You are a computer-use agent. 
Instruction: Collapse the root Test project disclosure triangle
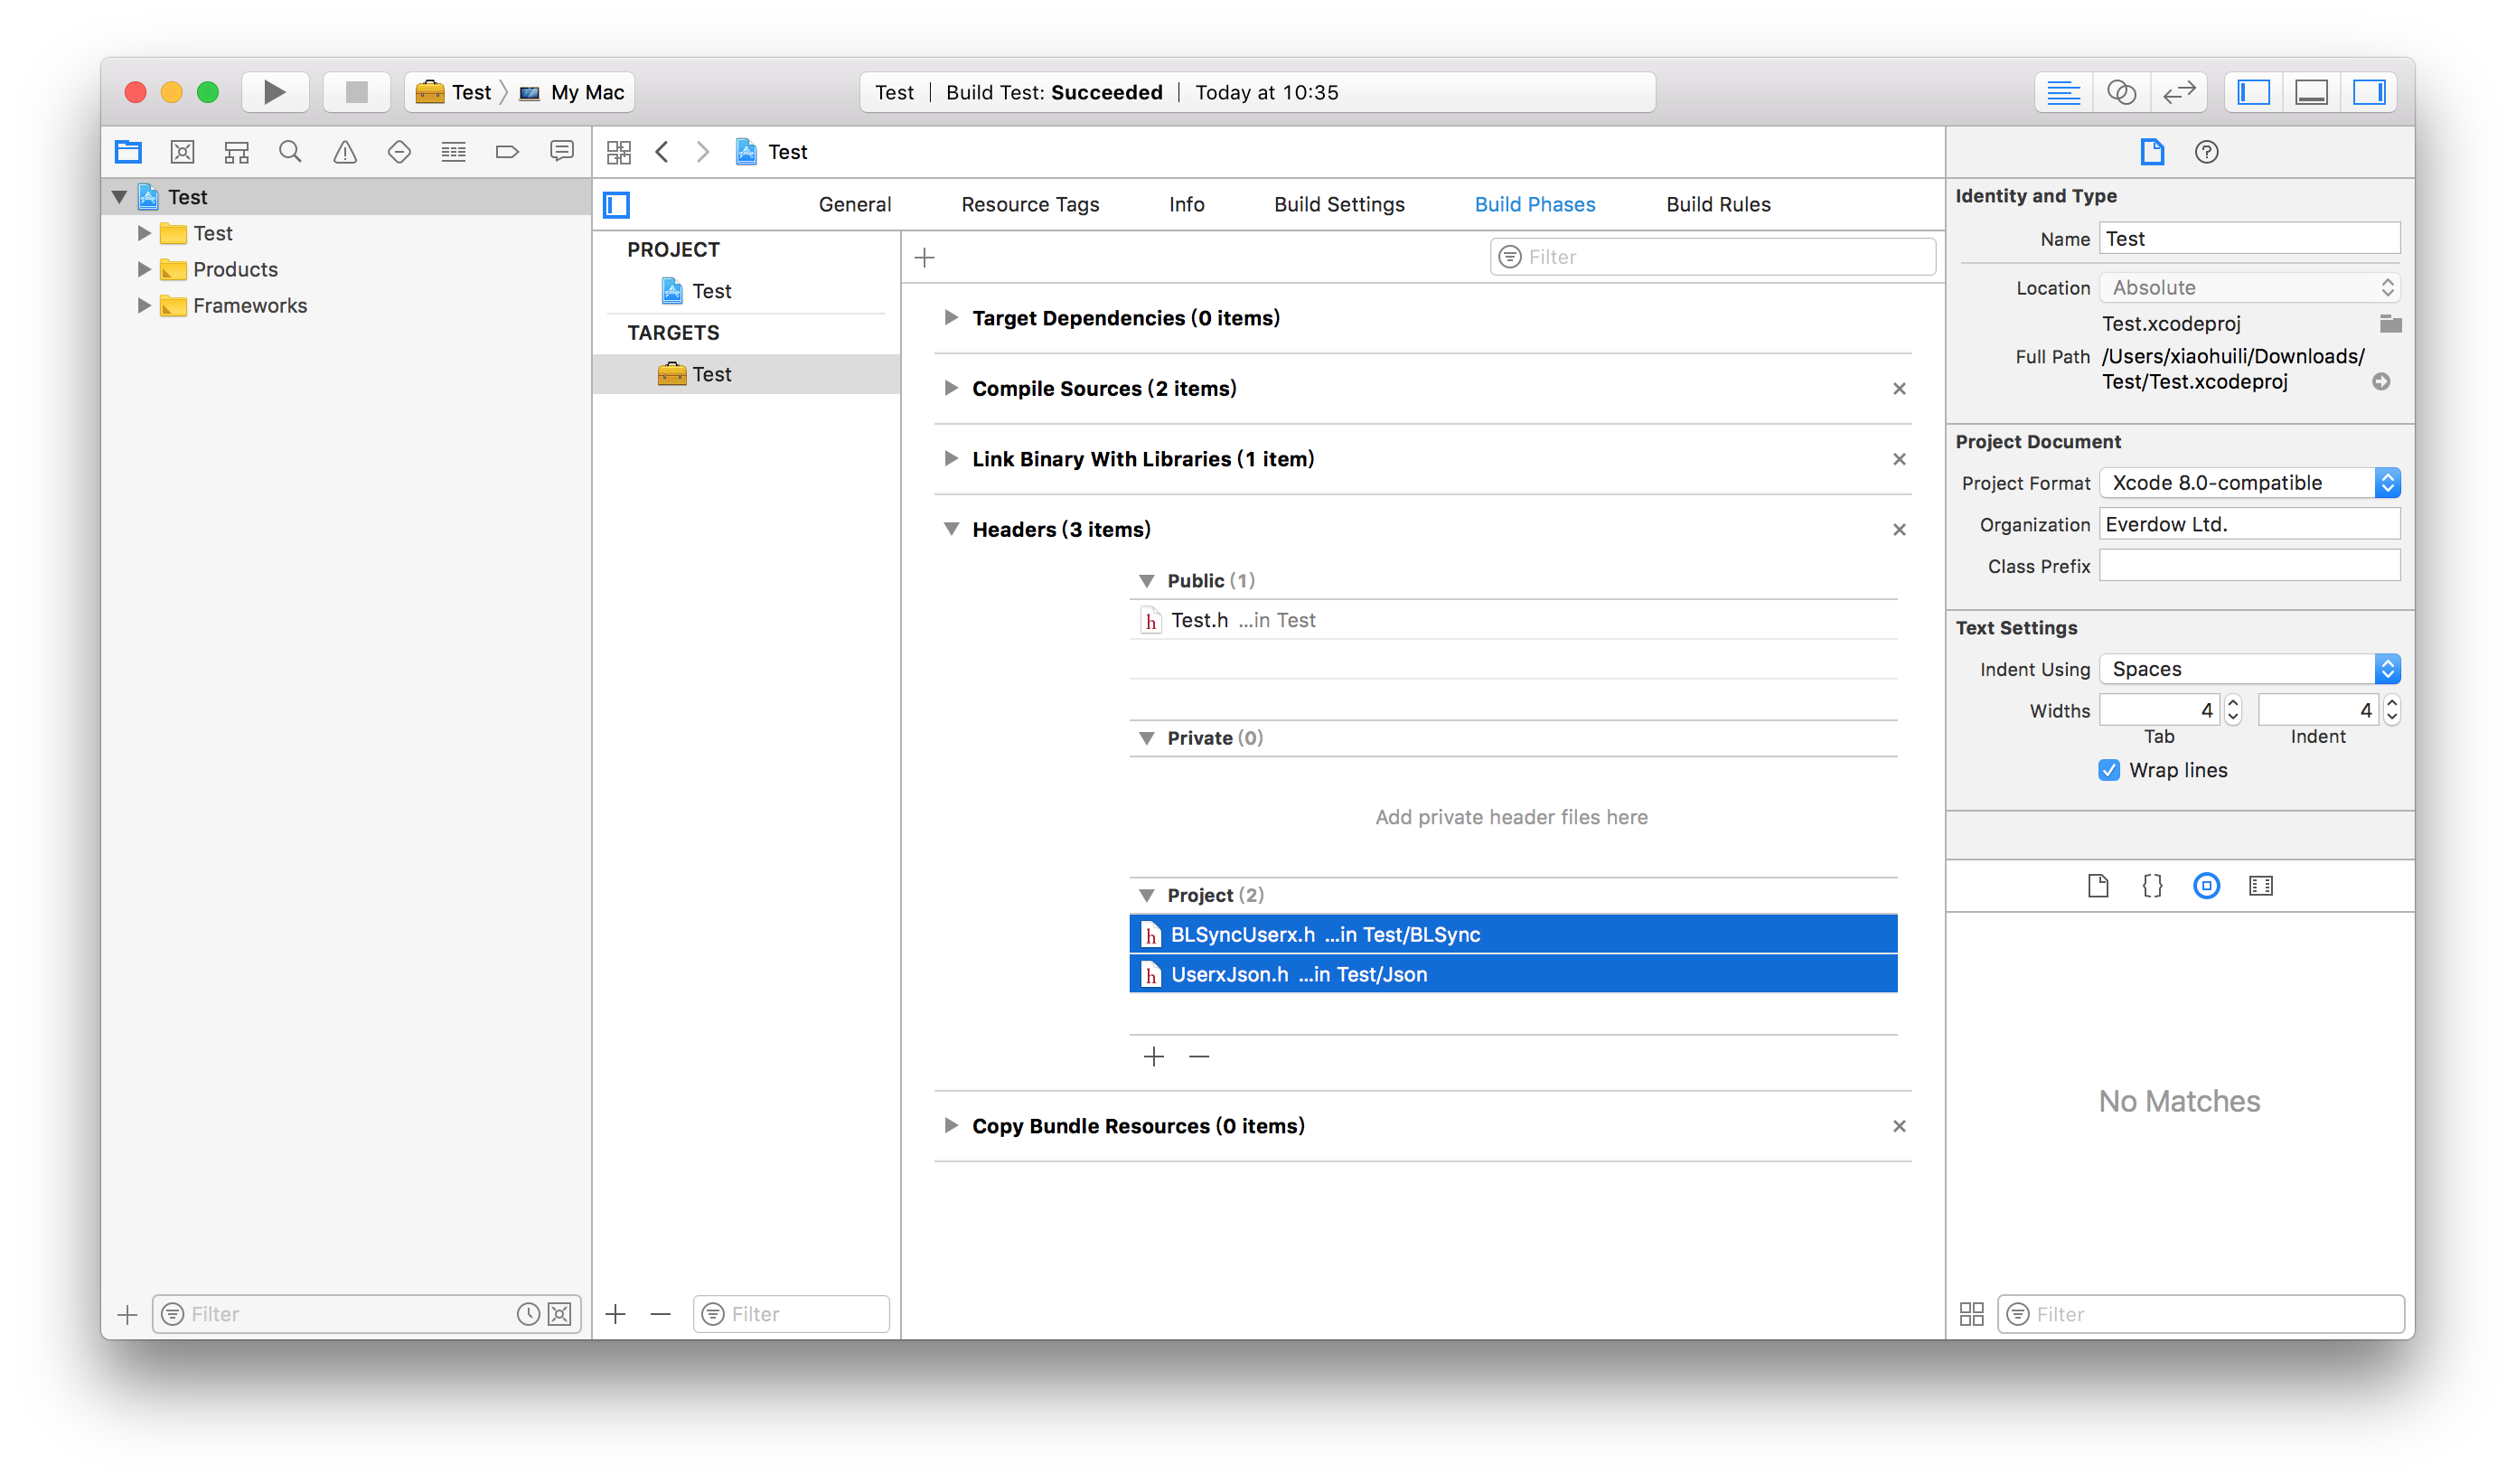click(x=119, y=197)
